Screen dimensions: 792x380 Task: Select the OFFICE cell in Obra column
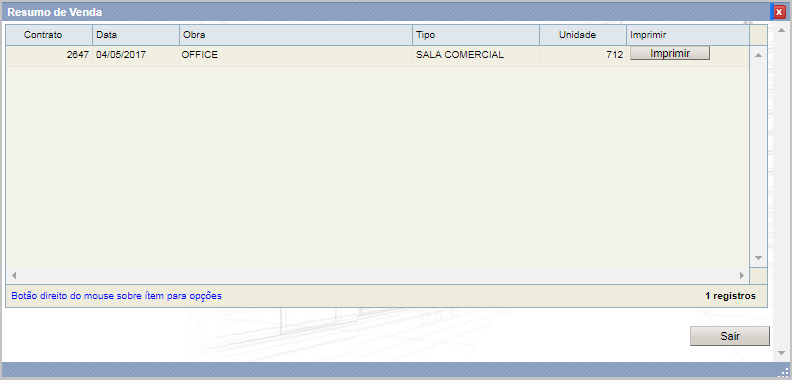coord(296,55)
